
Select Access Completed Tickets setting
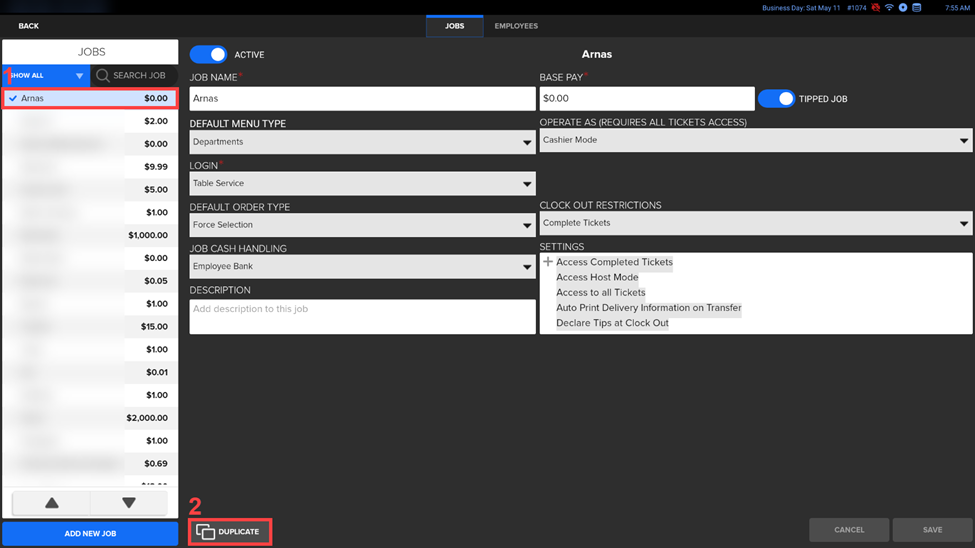(614, 262)
